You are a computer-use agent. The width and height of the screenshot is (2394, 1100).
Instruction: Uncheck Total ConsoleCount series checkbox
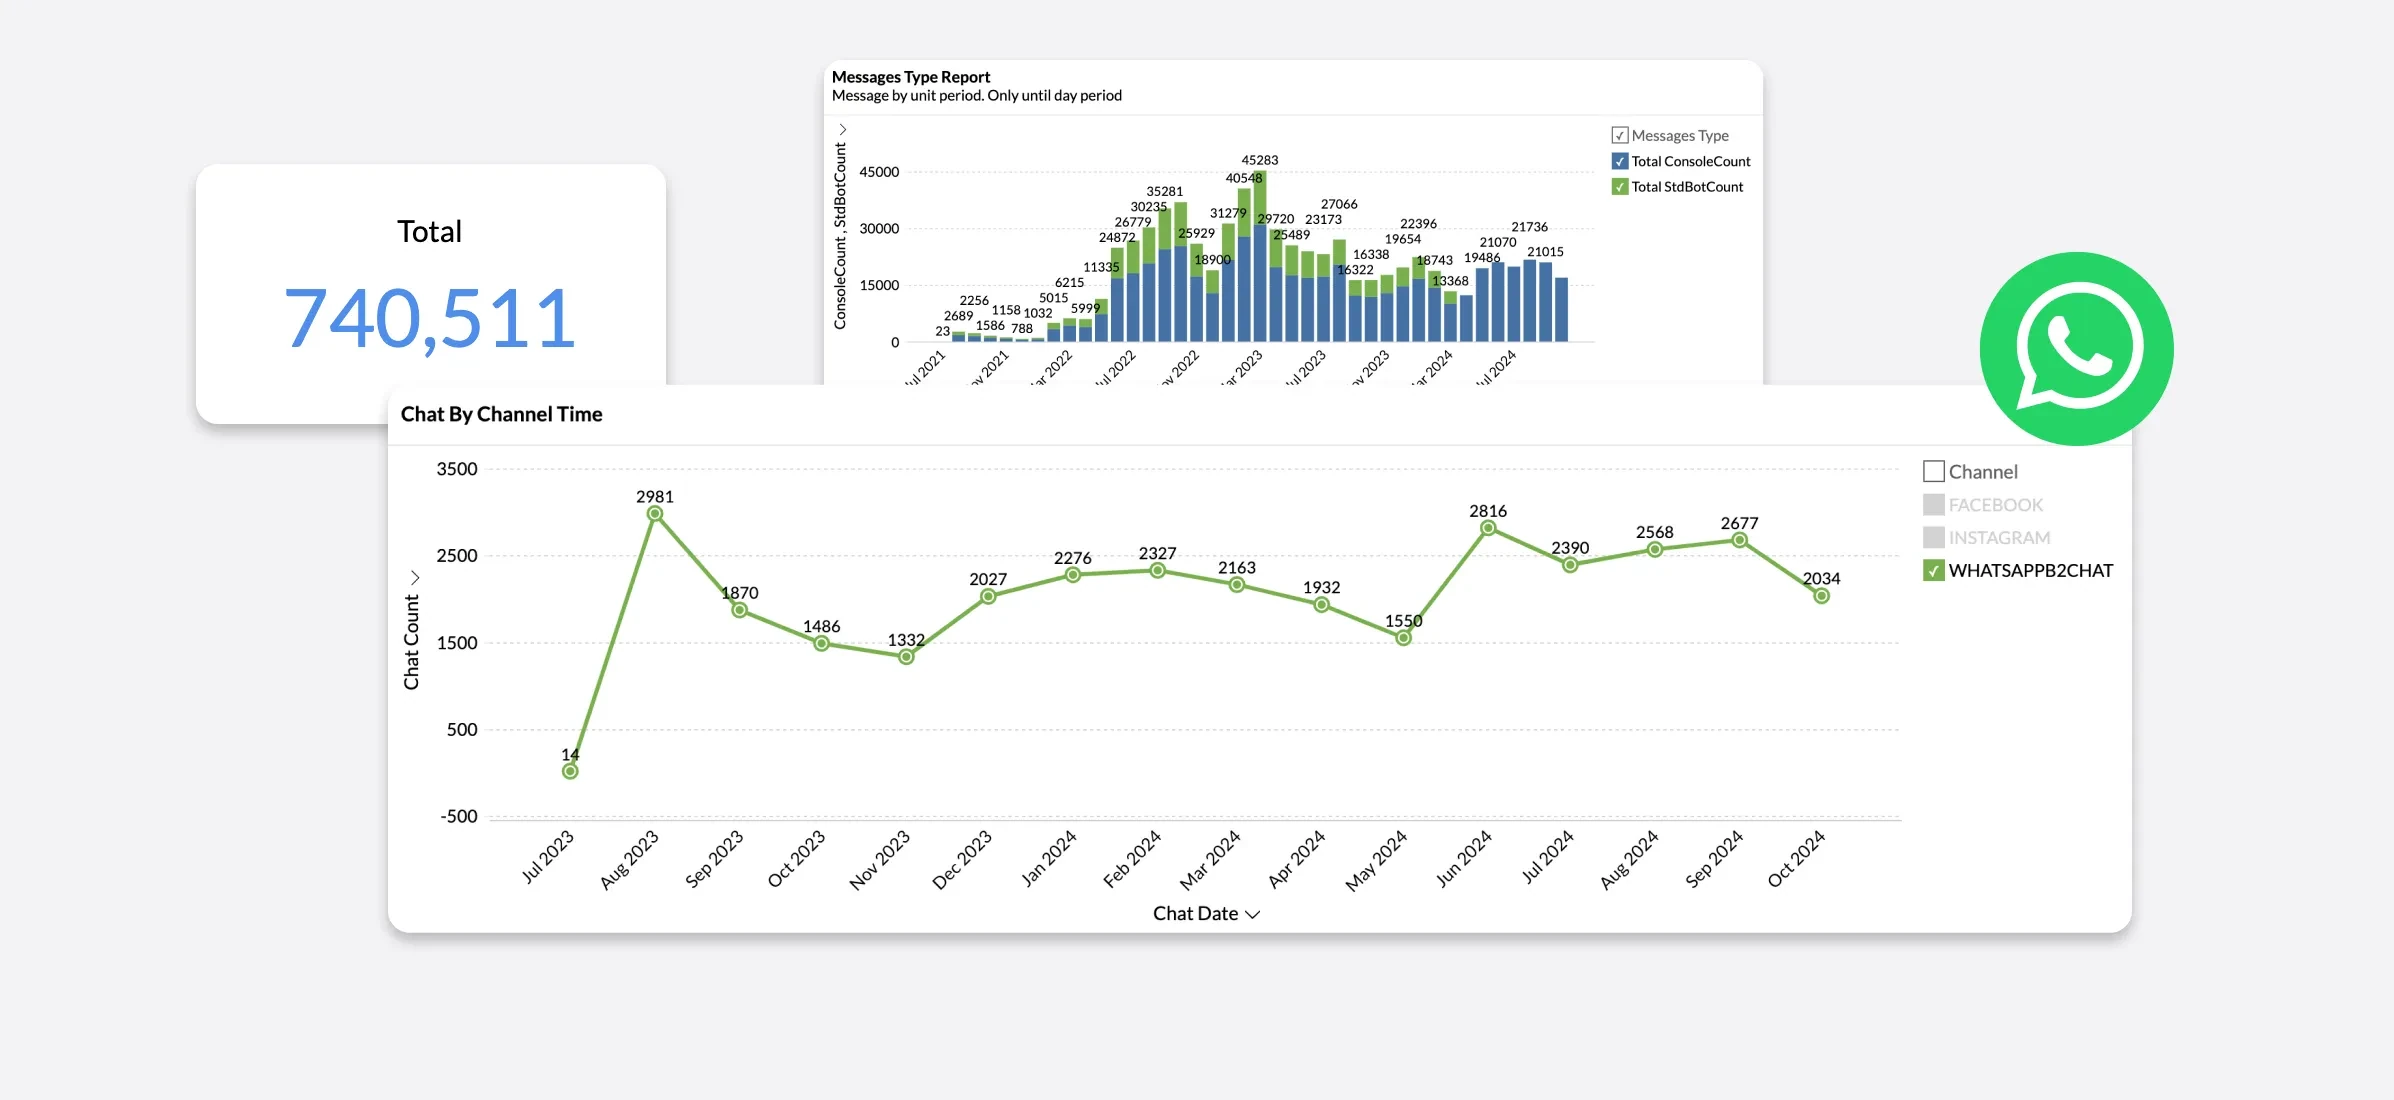[x=1620, y=161]
